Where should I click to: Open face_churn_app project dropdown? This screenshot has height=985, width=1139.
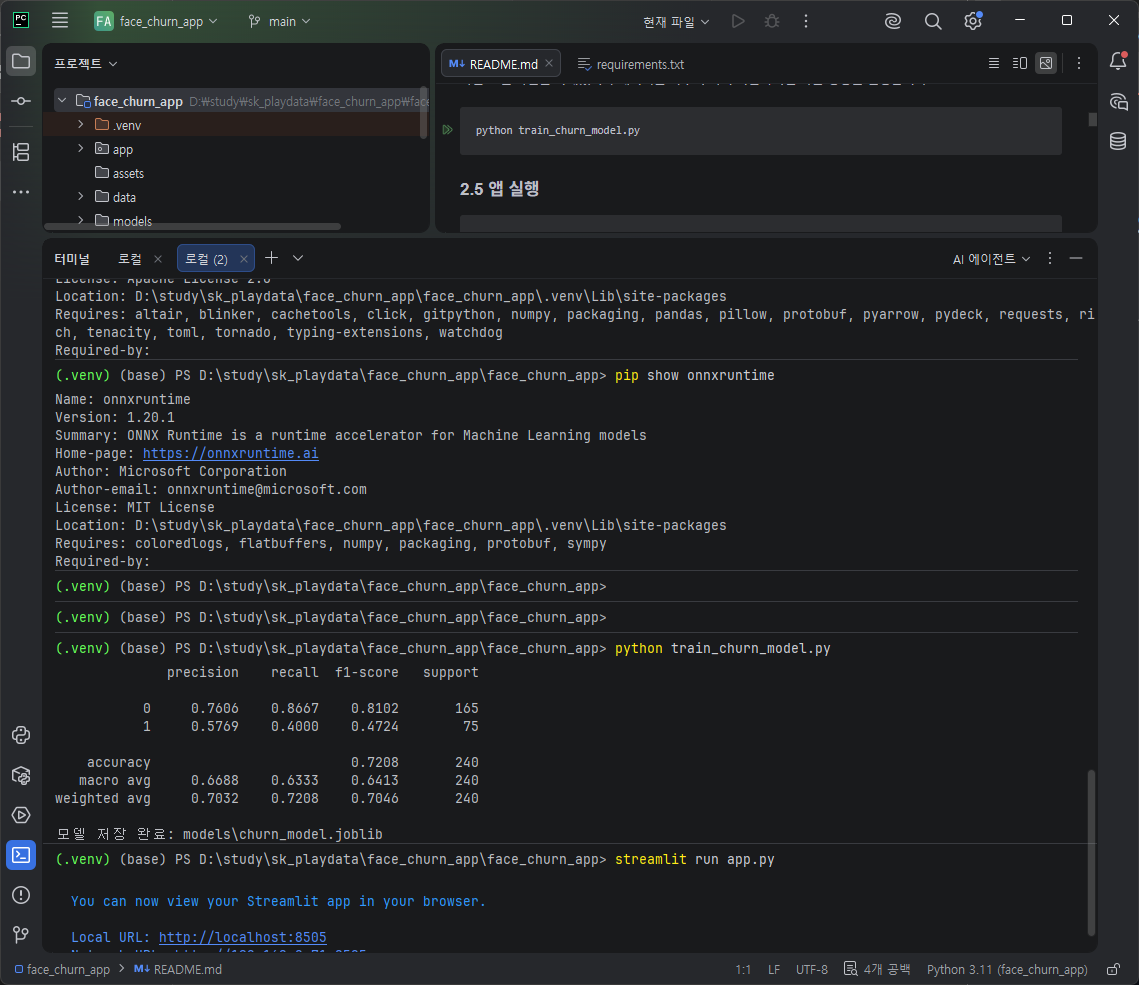coord(156,21)
